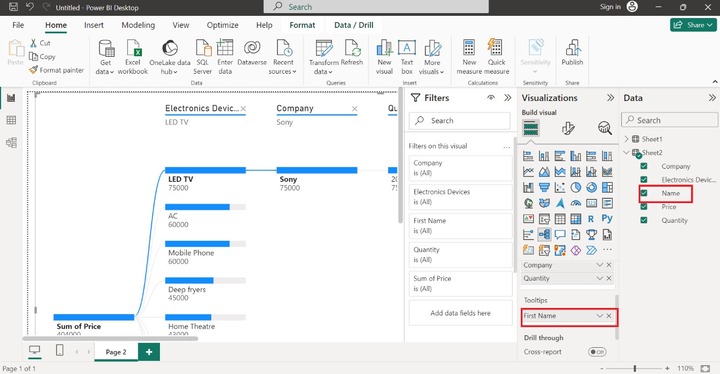Screen dimensions: 720x374
Task: Uncheck the Quantity field checkbox
Action: pos(644,220)
